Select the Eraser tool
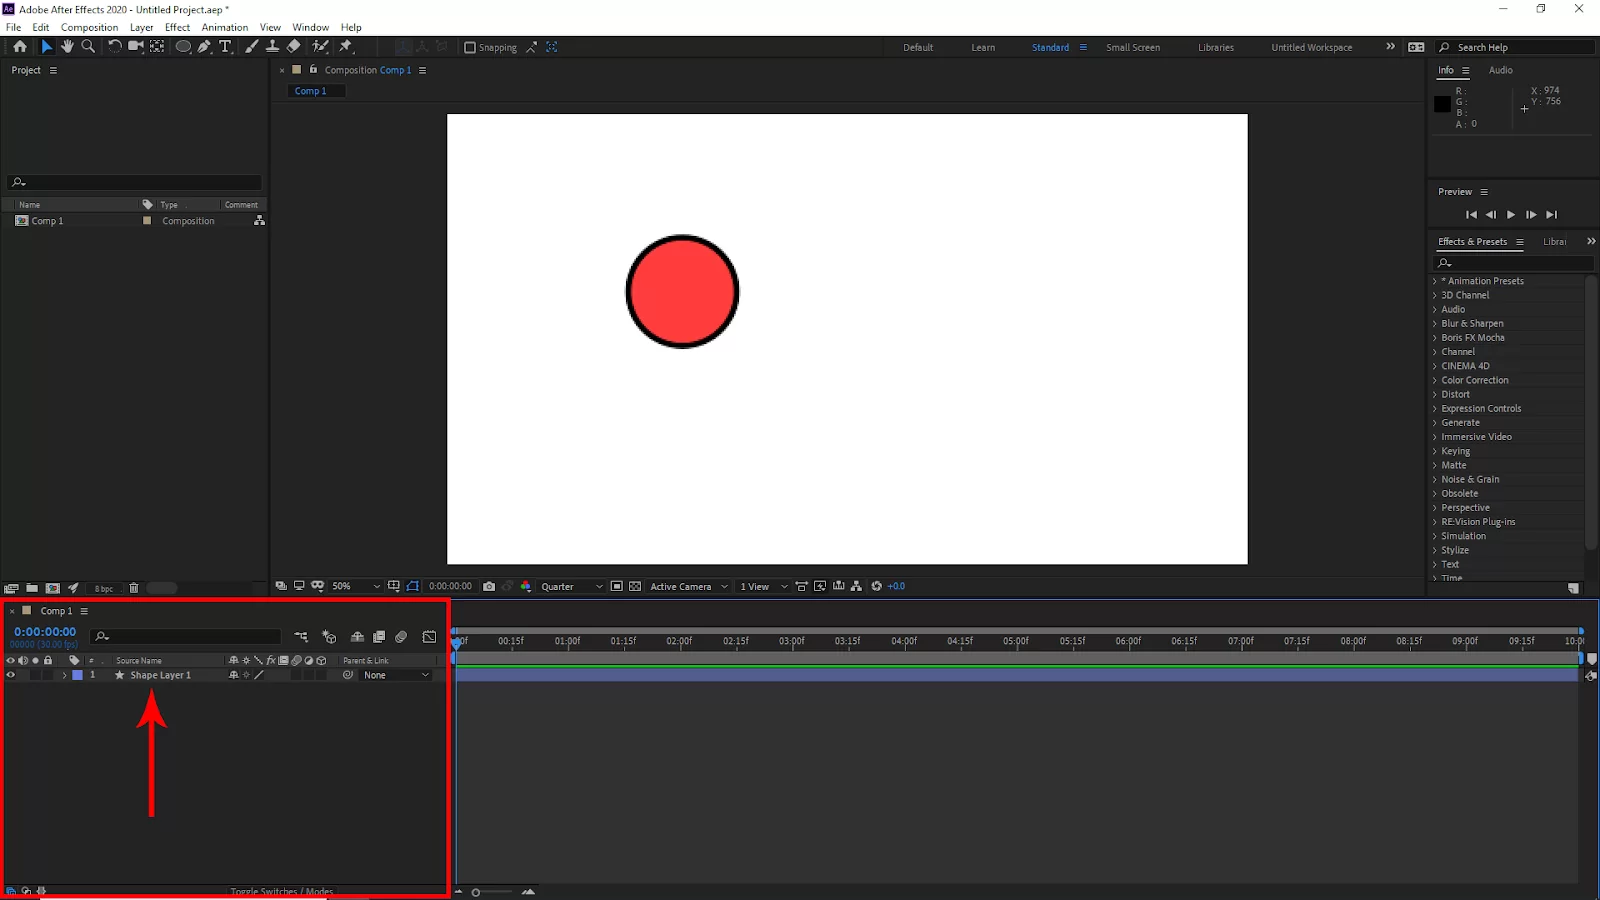This screenshot has width=1600, height=900. [x=293, y=47]
